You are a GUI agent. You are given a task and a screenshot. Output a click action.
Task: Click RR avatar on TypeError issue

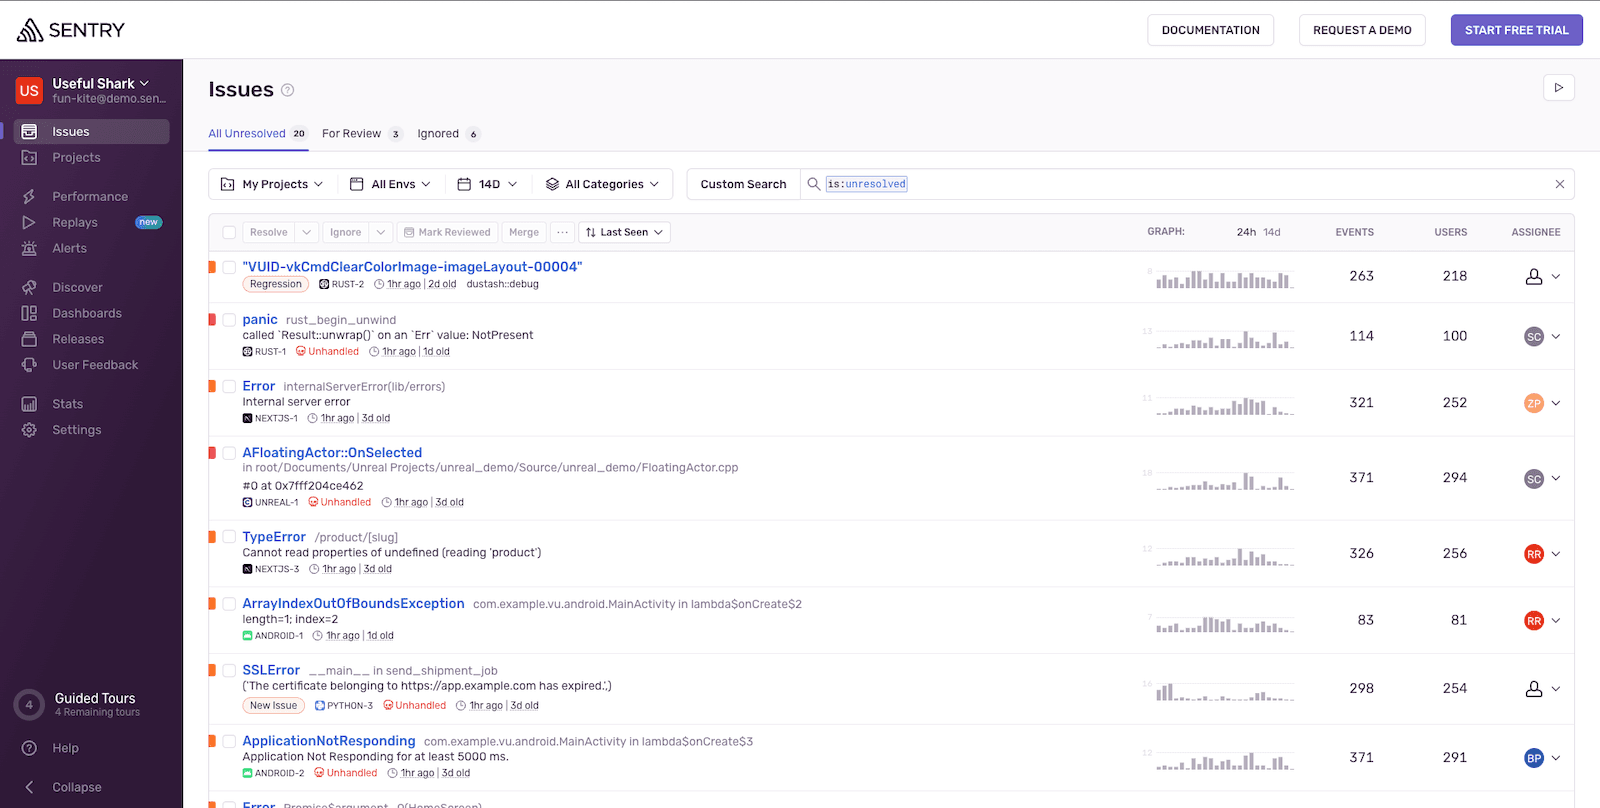(1534, 554)
